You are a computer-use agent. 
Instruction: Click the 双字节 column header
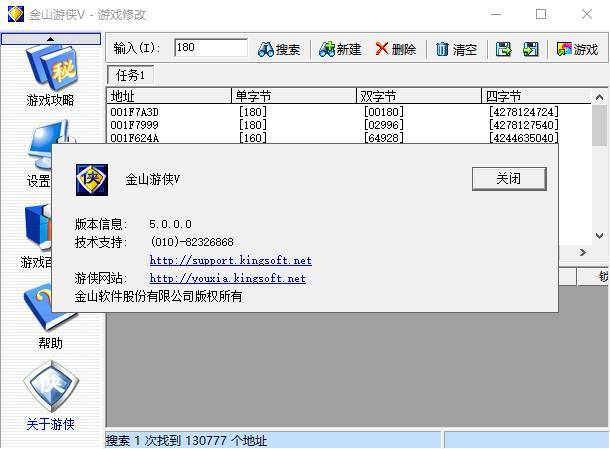point(419,96)
